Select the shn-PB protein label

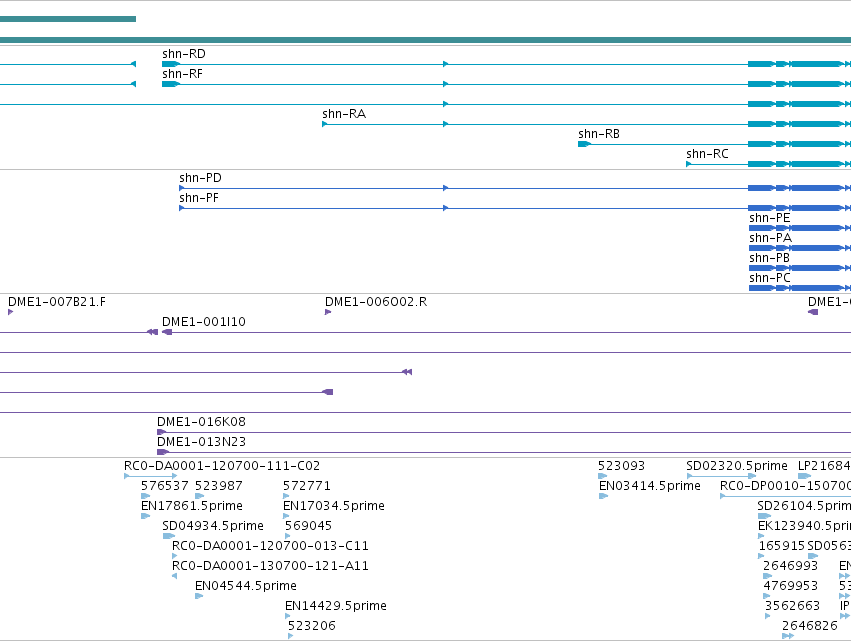[770, 258]
